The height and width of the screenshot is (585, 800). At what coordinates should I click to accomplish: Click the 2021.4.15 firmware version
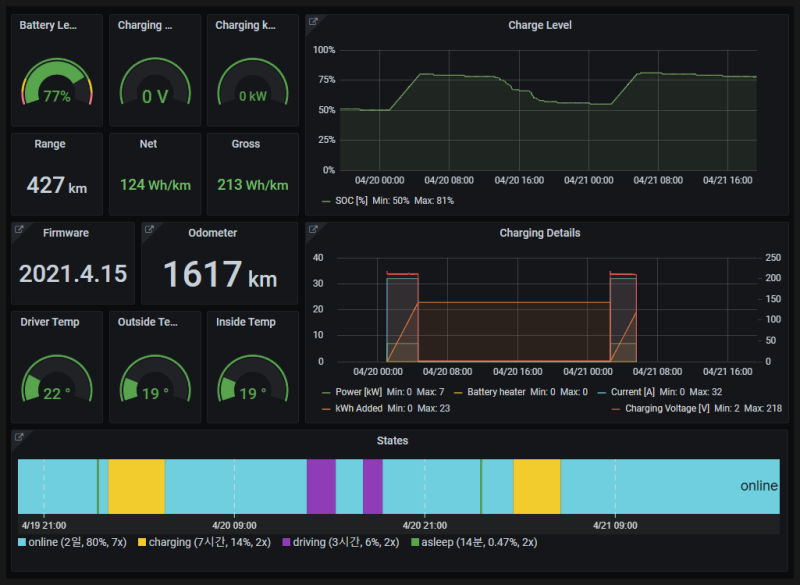pyautogui.click(x=73, y=274)
